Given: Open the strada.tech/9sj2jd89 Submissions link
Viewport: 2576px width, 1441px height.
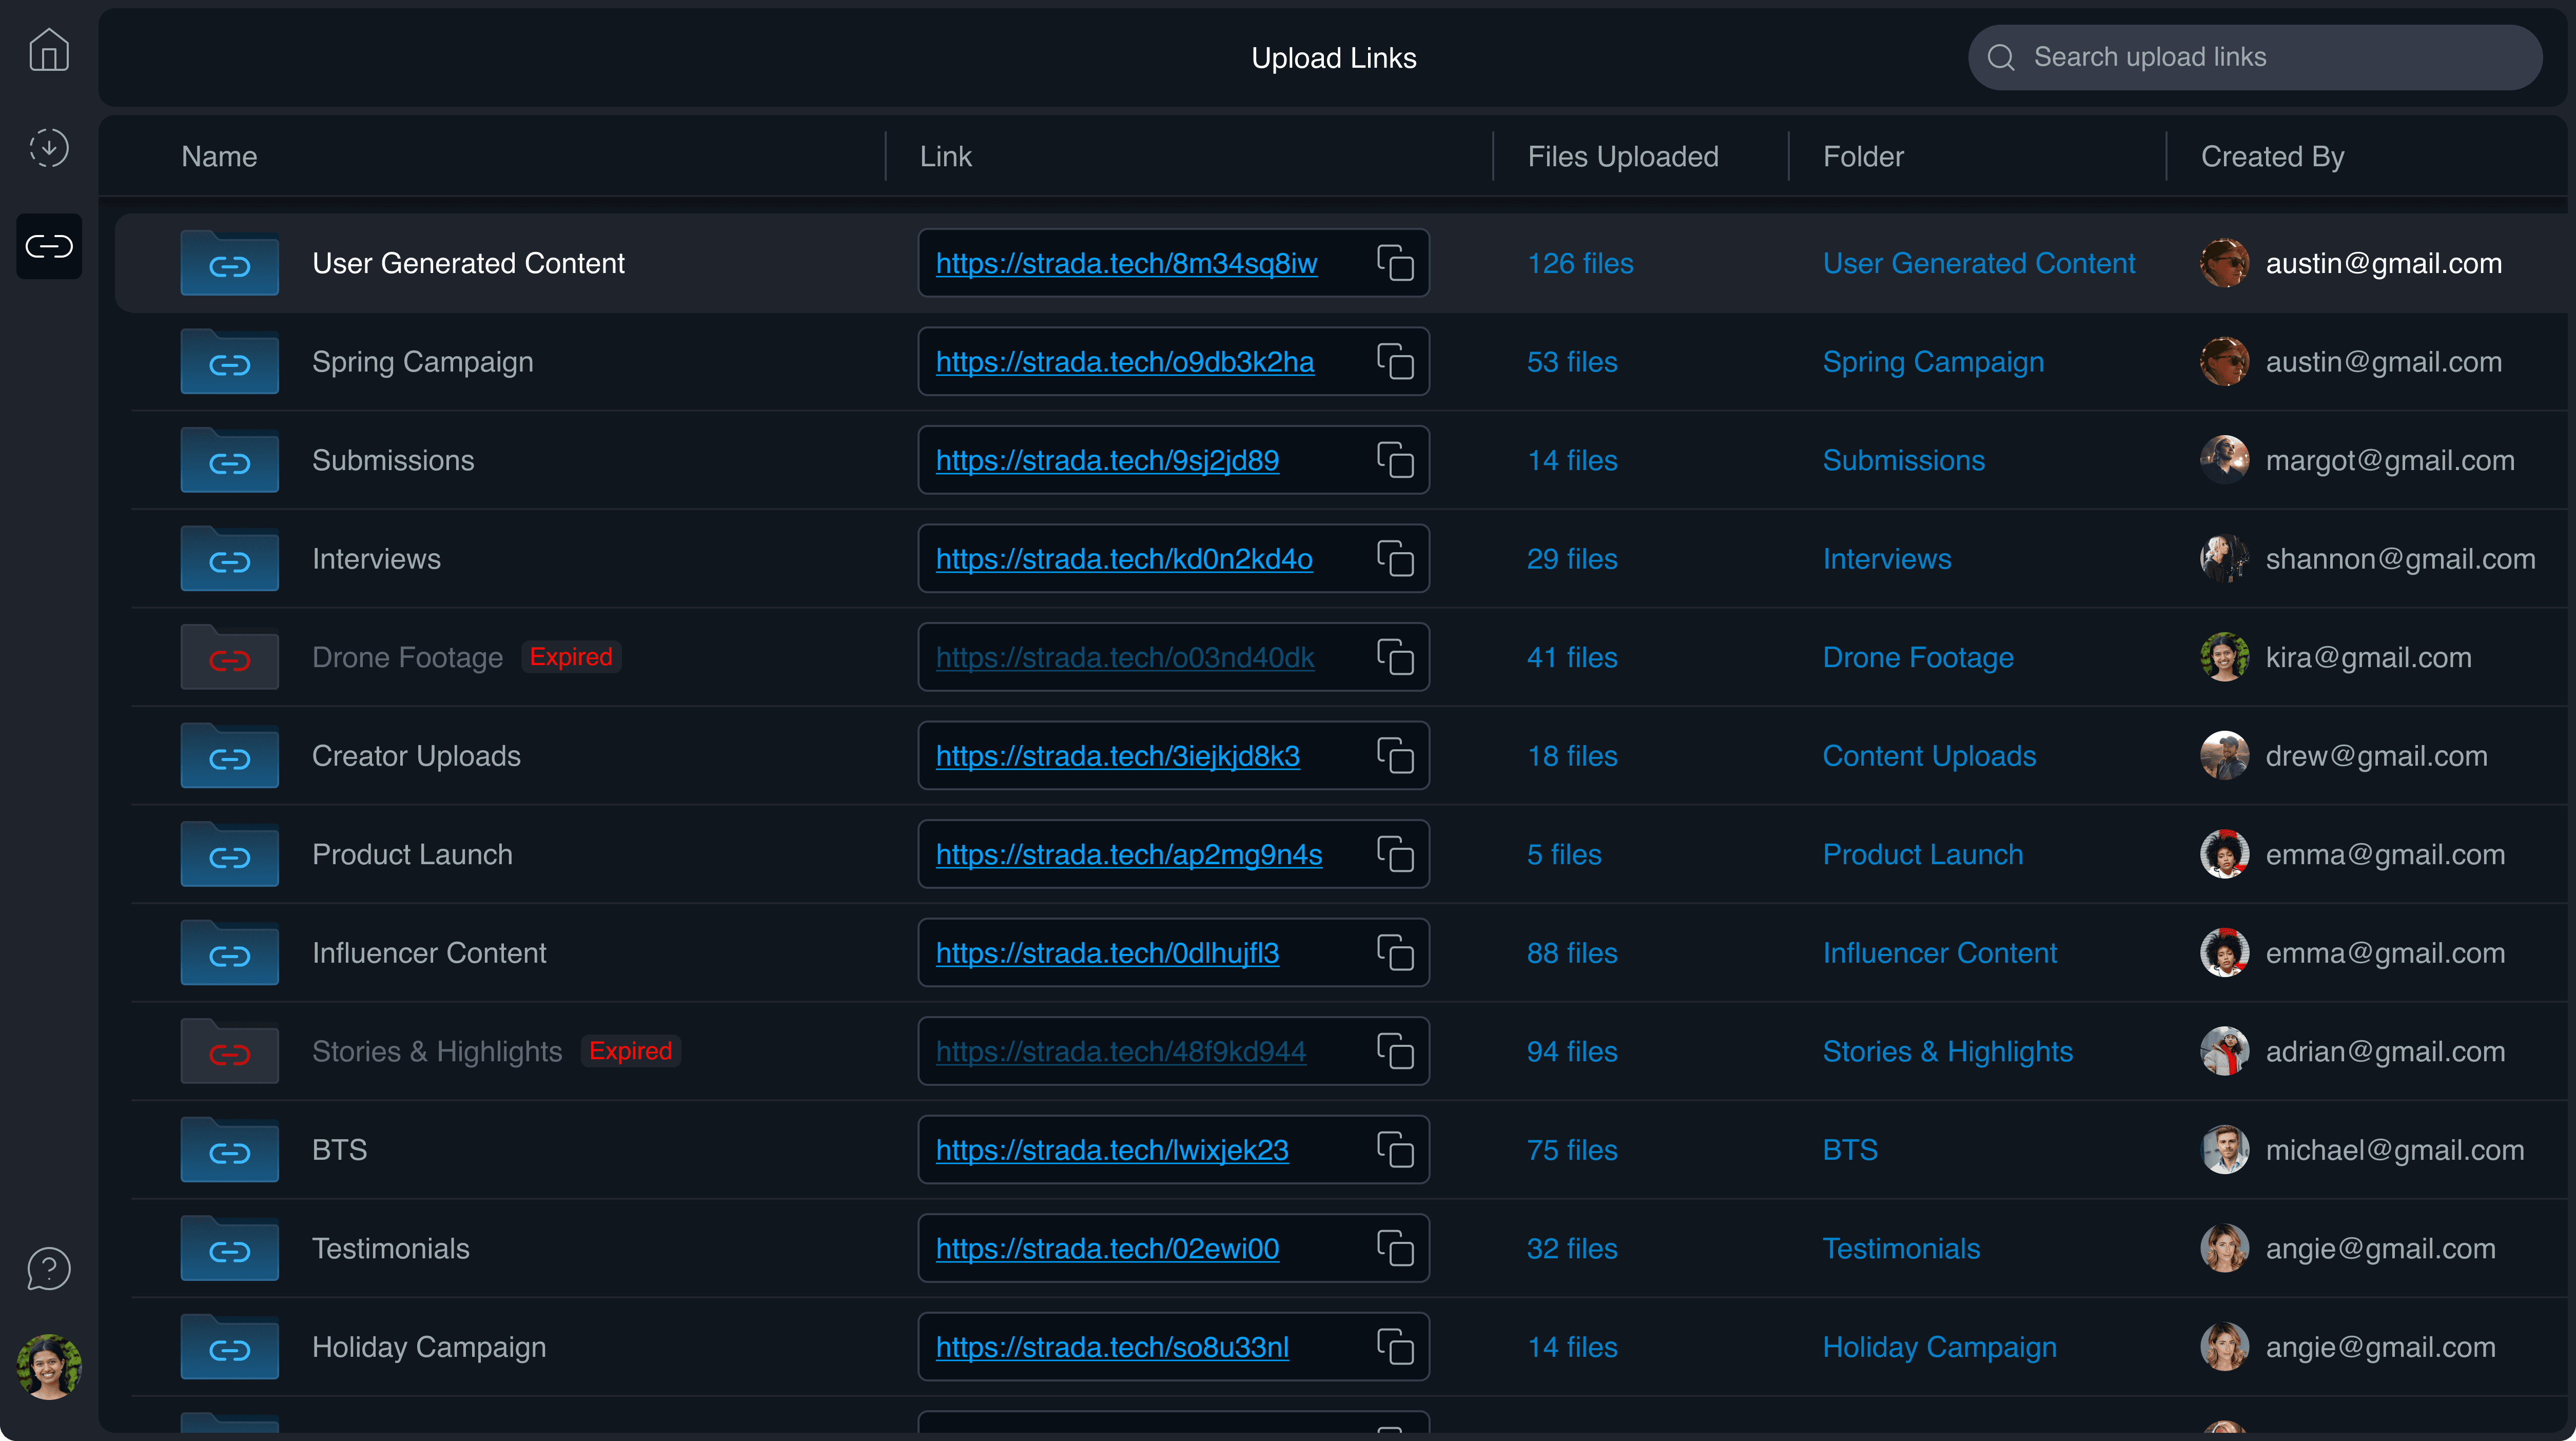Looking at the screenshot, I should [x=1107, y=460].
